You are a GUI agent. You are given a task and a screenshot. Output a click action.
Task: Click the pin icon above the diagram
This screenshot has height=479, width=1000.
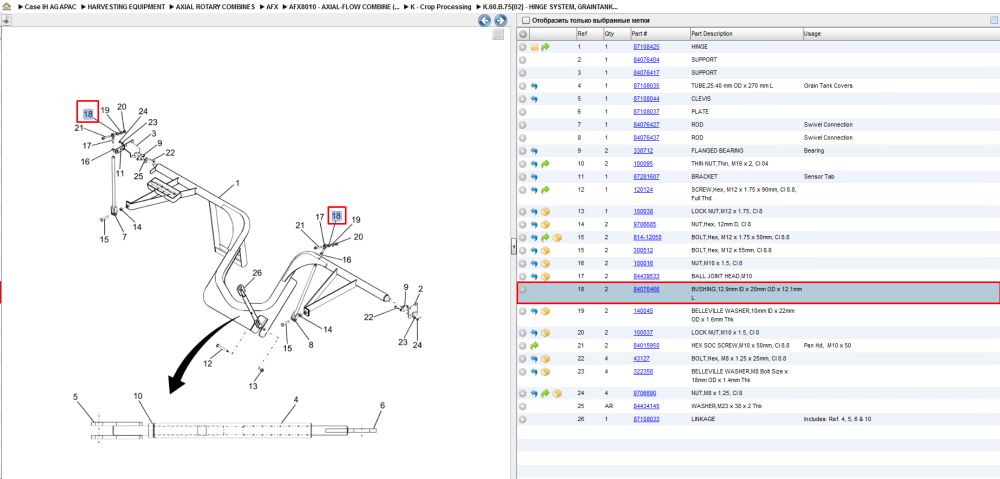pos(6,20)
